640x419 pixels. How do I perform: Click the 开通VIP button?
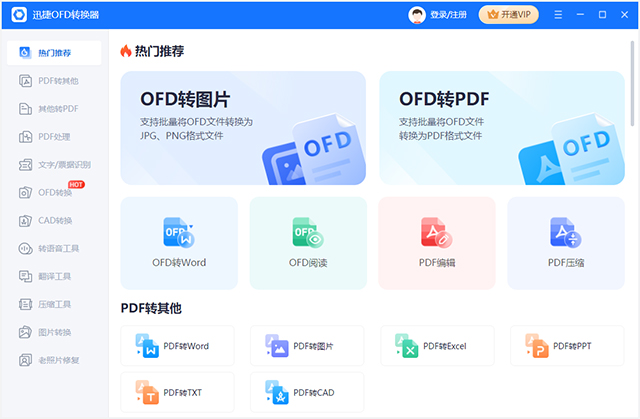tap(509, 15)
